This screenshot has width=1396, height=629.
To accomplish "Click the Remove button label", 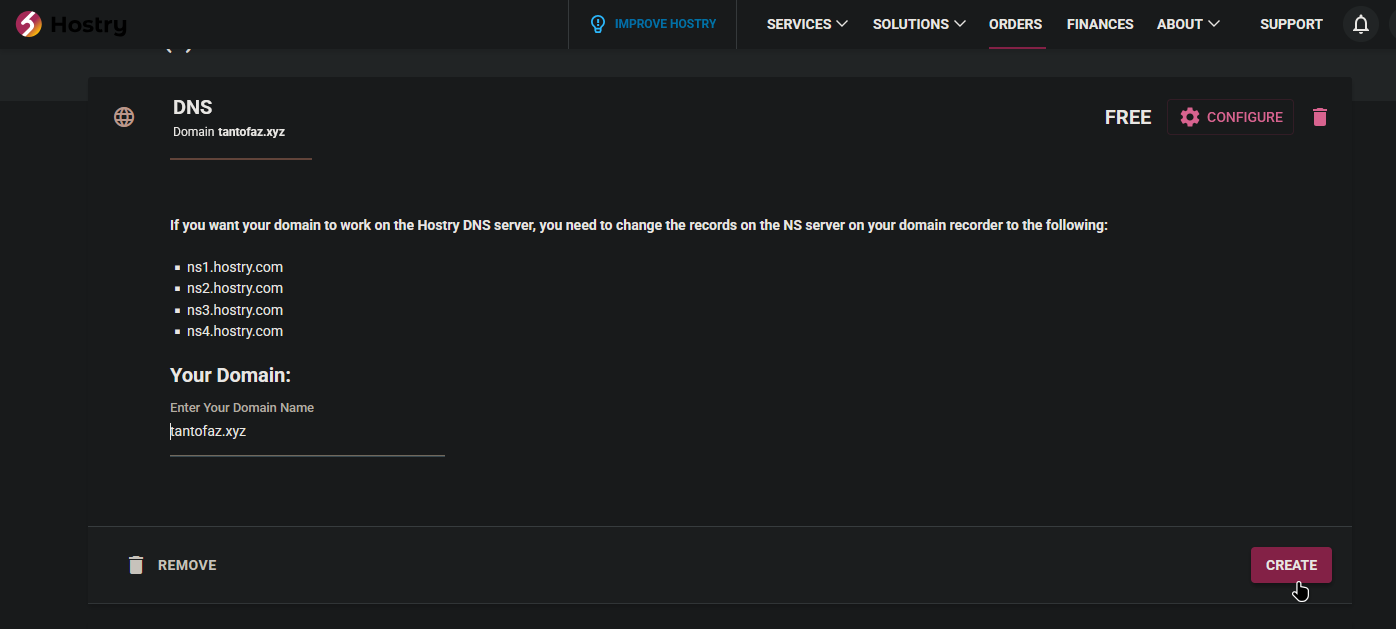I will (x=187, y=565).
